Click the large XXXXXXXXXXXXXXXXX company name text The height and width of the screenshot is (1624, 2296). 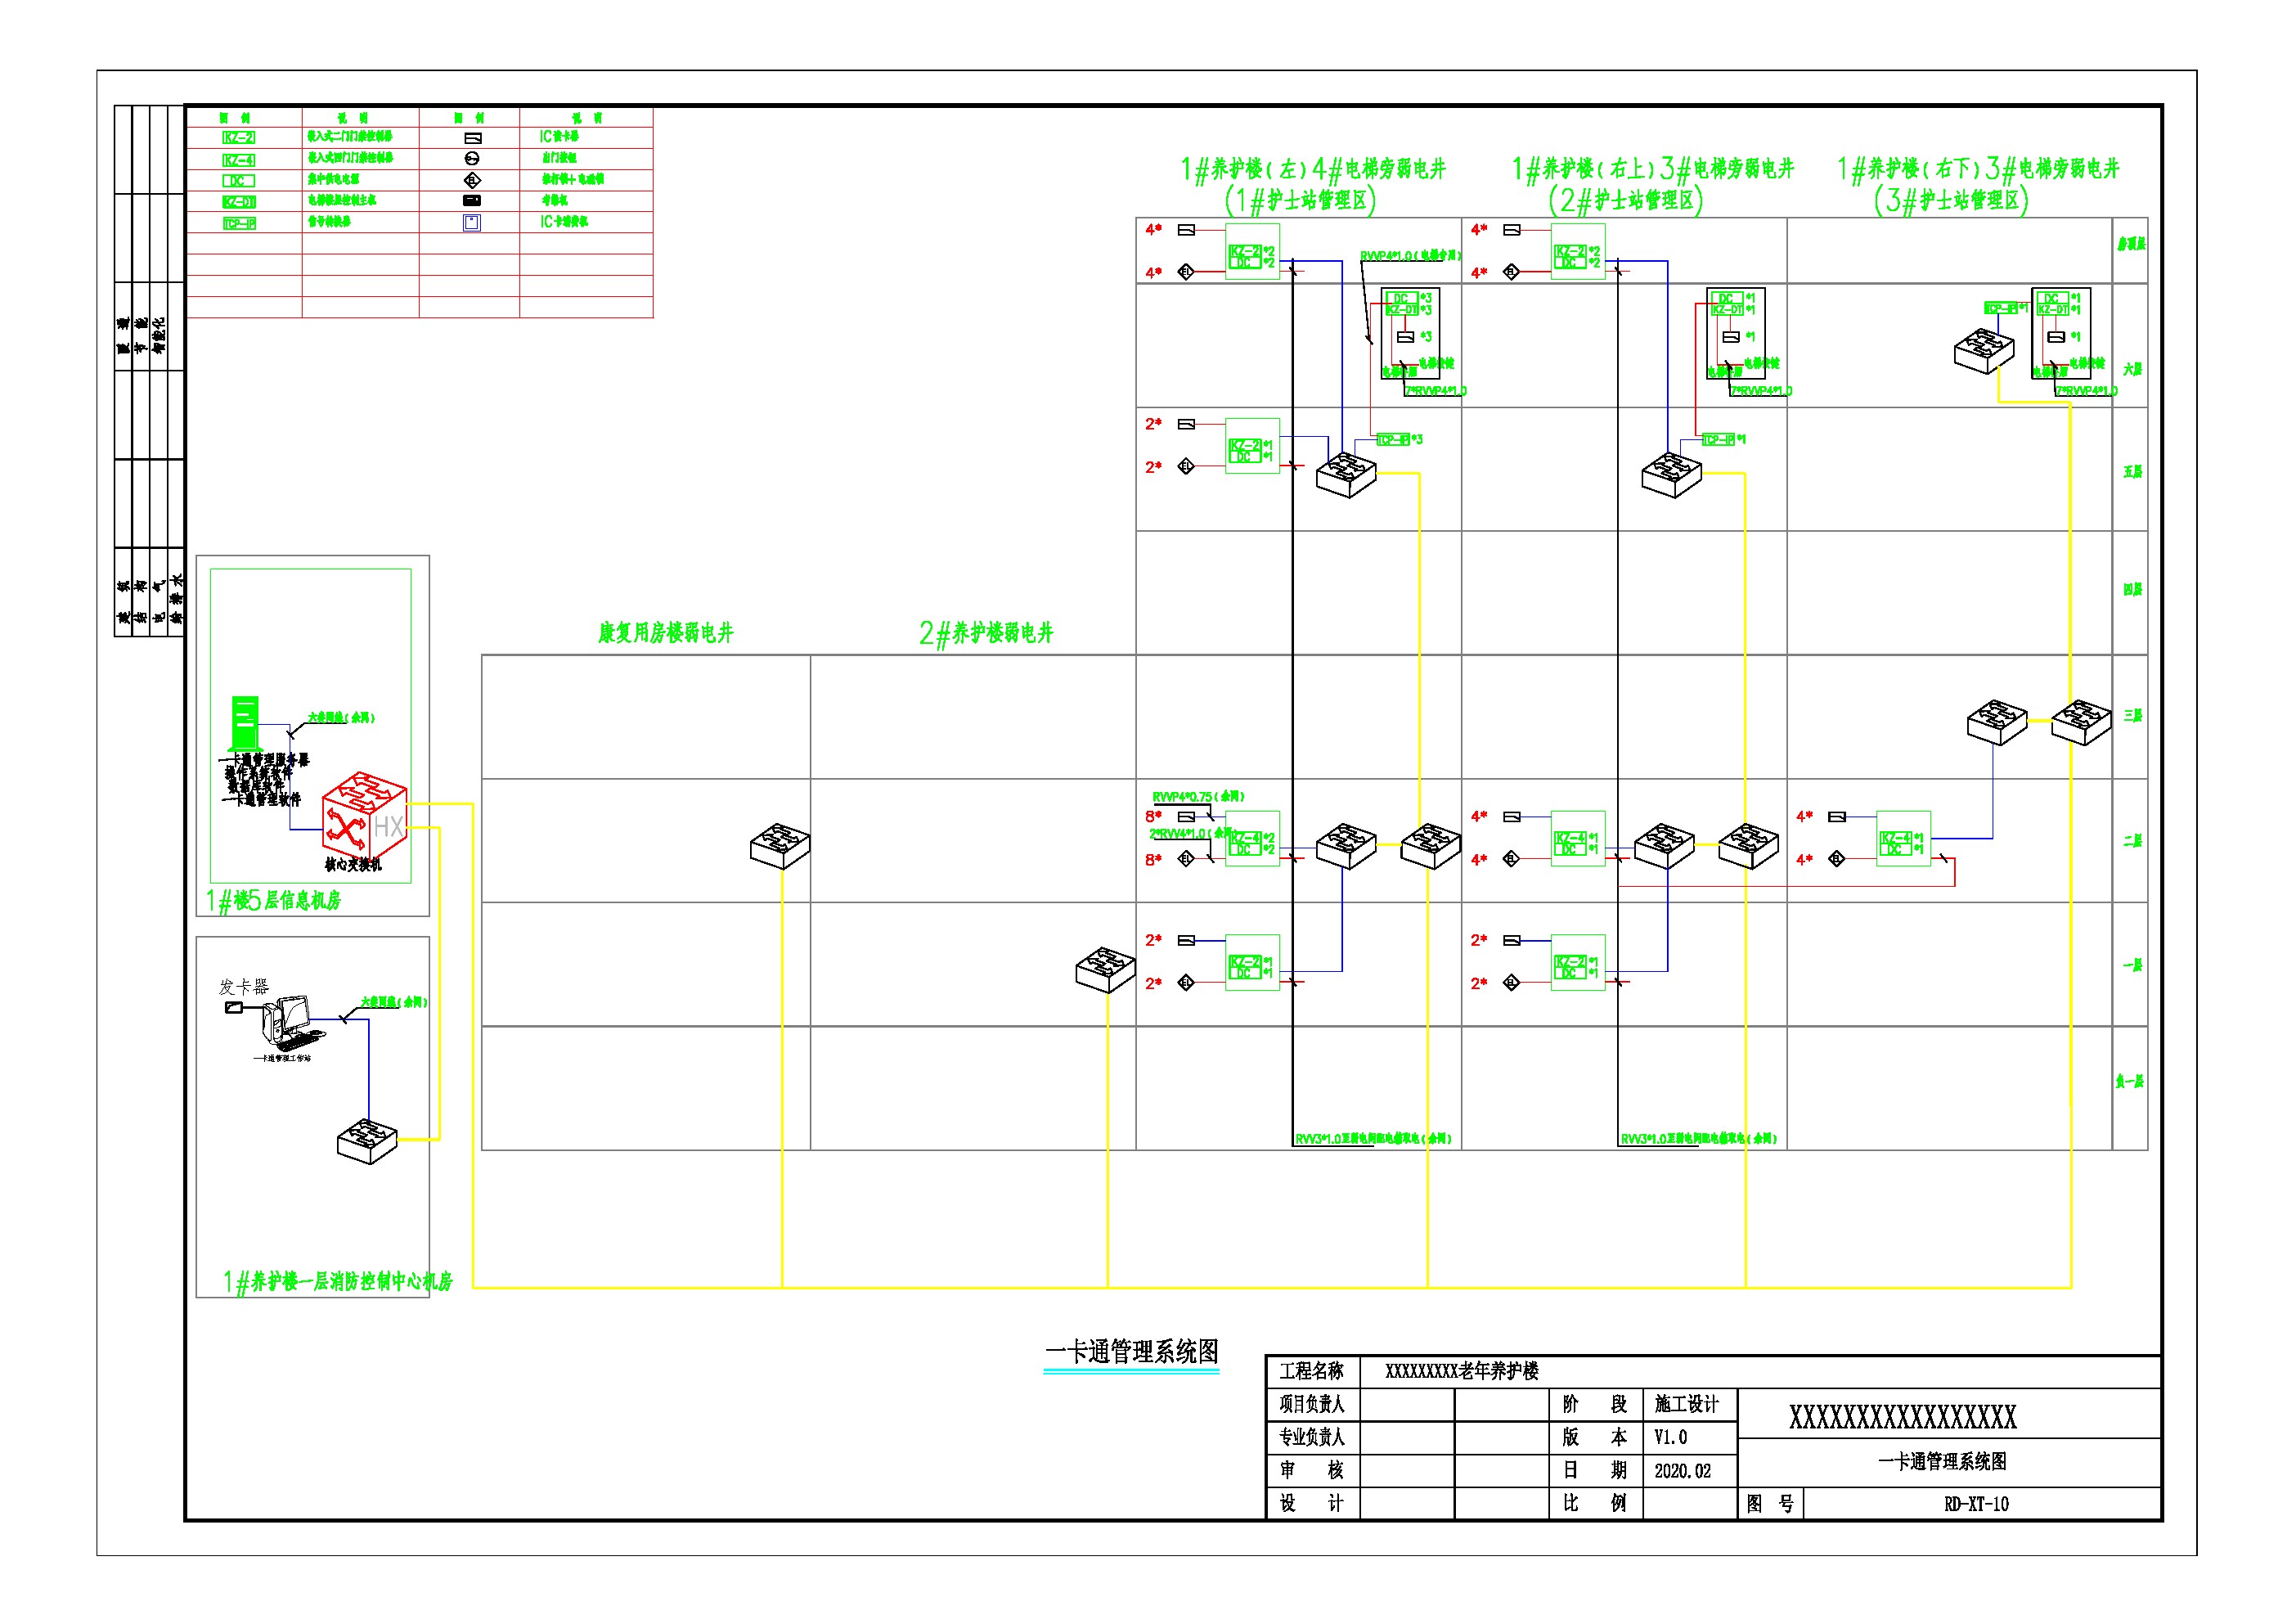click(1902, 1417)
